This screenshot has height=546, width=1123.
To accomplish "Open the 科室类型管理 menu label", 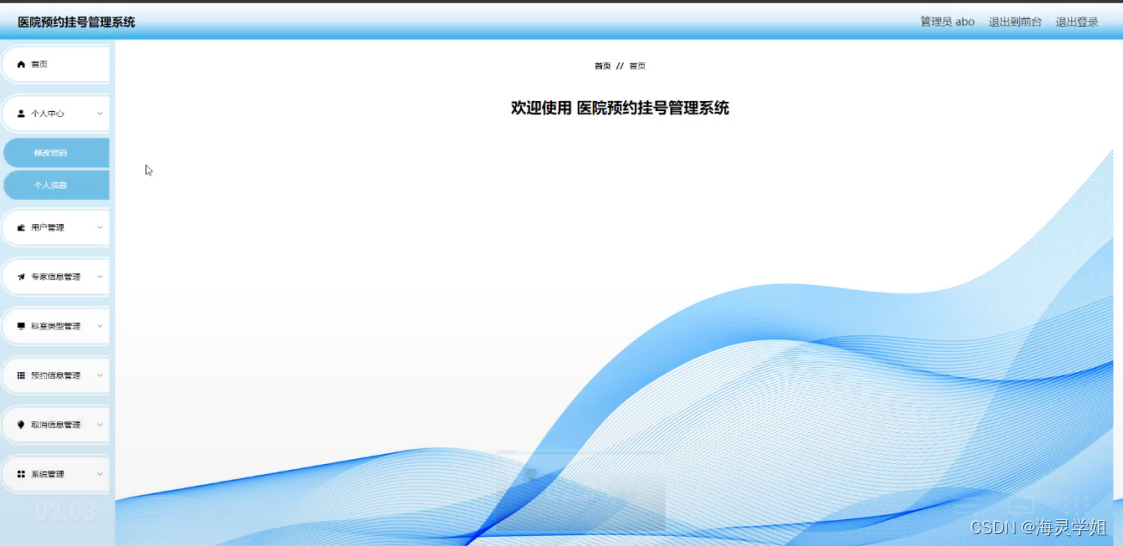I will (56, 326).
